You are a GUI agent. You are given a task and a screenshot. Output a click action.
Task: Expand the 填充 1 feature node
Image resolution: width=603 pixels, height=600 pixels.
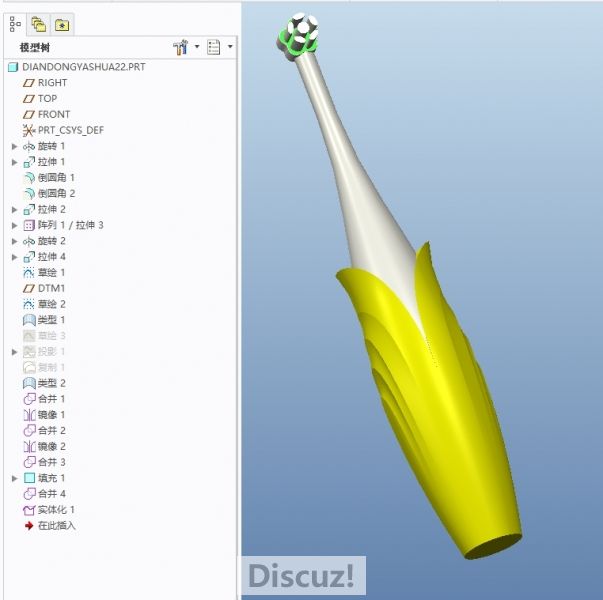click(x=14, y=478)
